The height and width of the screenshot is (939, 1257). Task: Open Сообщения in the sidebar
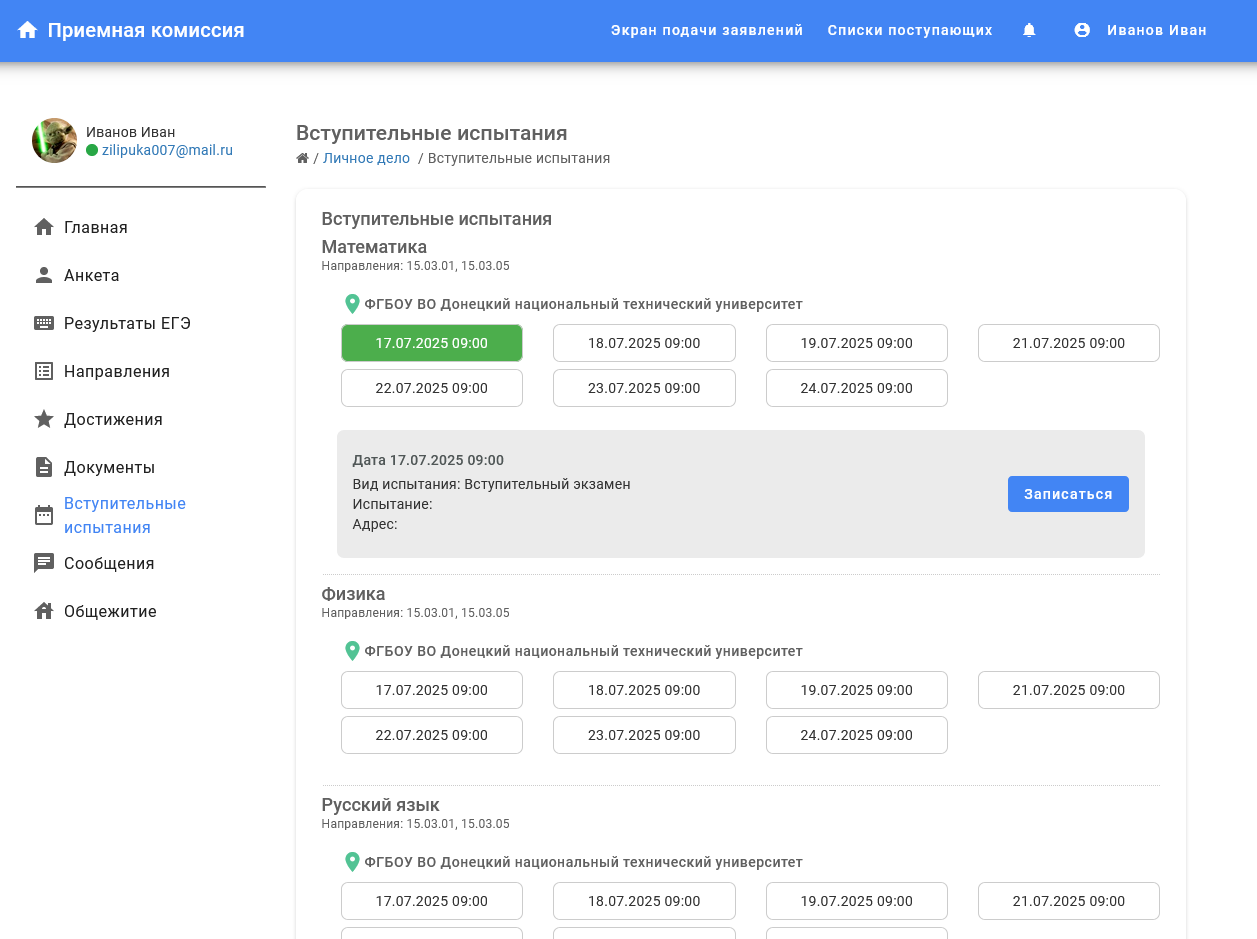[x=109, y=563]
